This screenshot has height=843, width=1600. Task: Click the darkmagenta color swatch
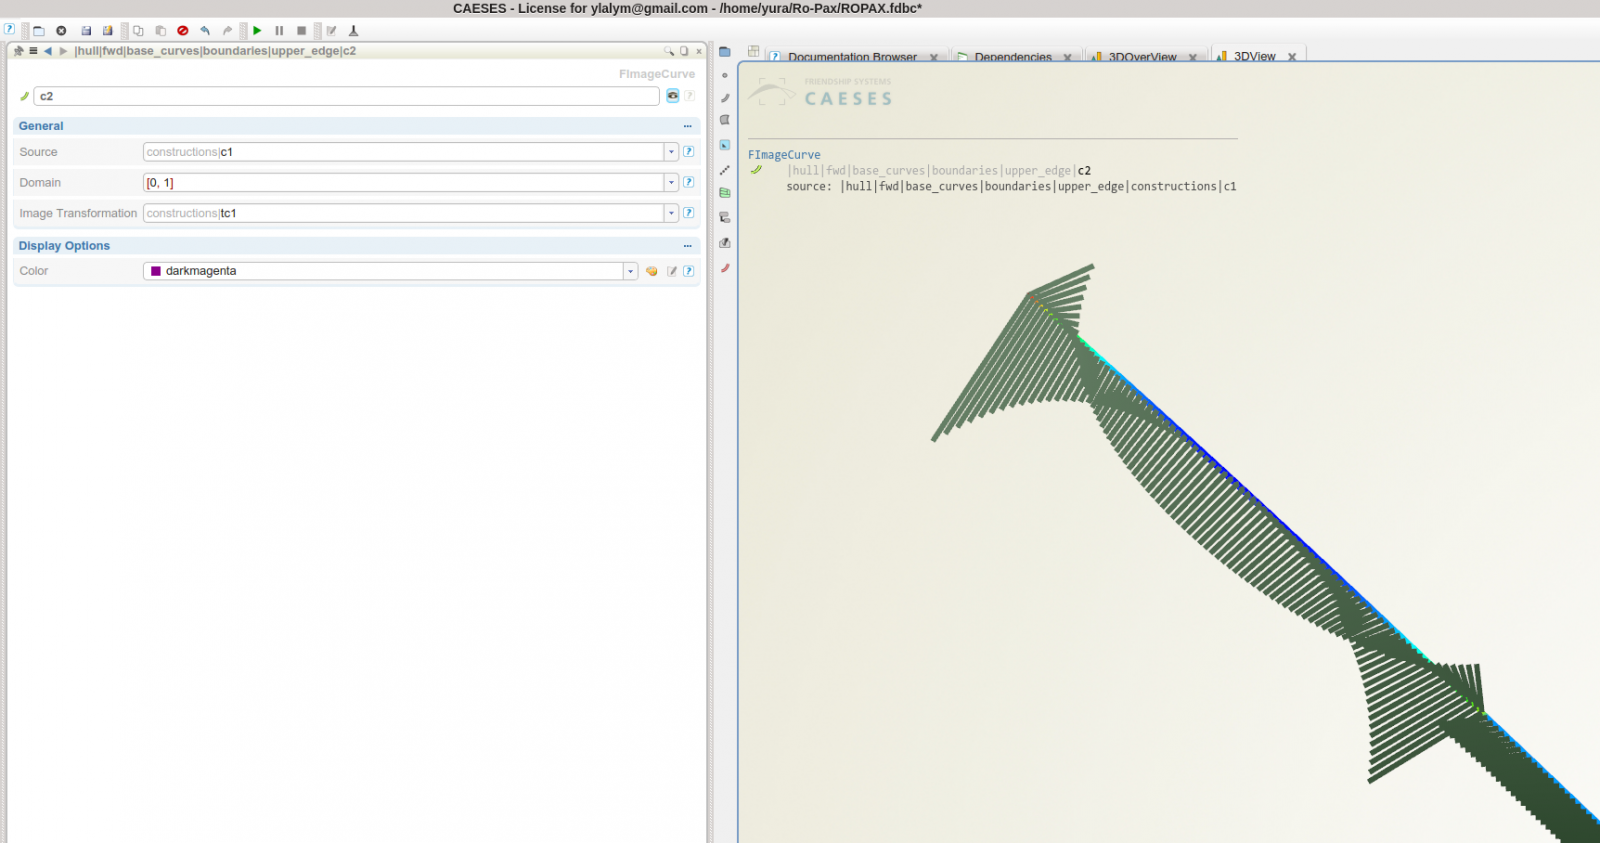point(156,271)
